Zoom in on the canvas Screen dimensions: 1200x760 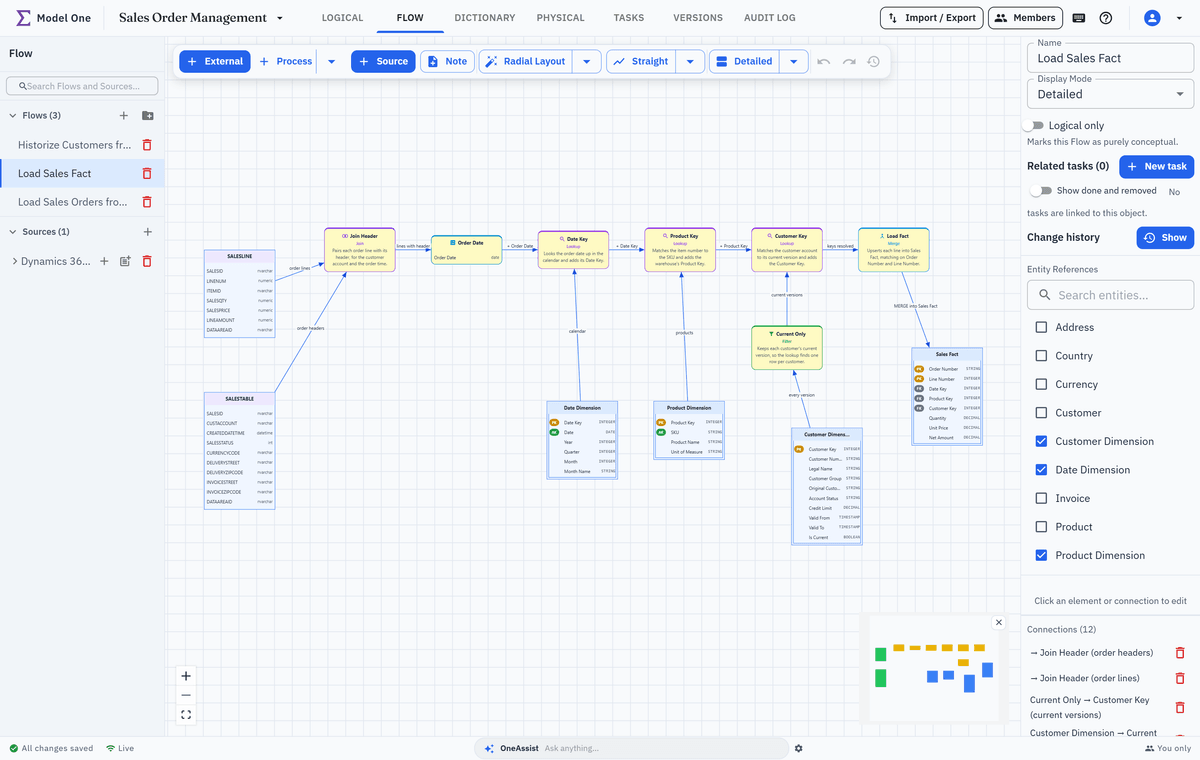[186, 676]
